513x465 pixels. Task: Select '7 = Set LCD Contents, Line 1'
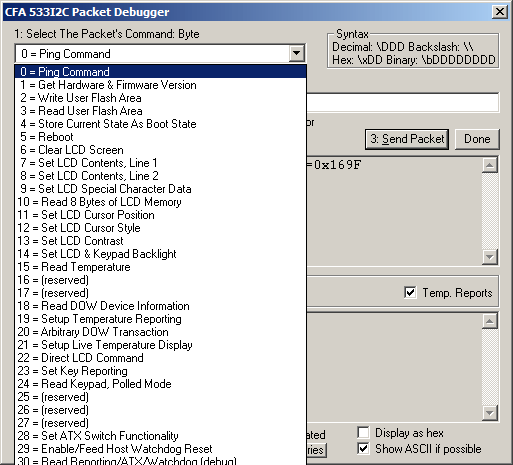tap(160, 163)
